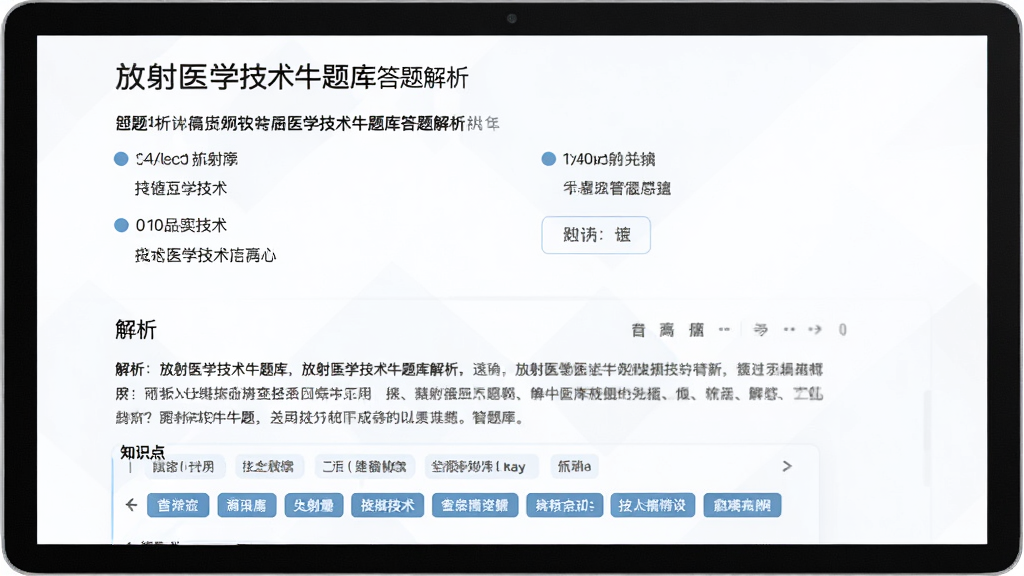
Task: Click the outlined button below the answer options
Action: 596,235
